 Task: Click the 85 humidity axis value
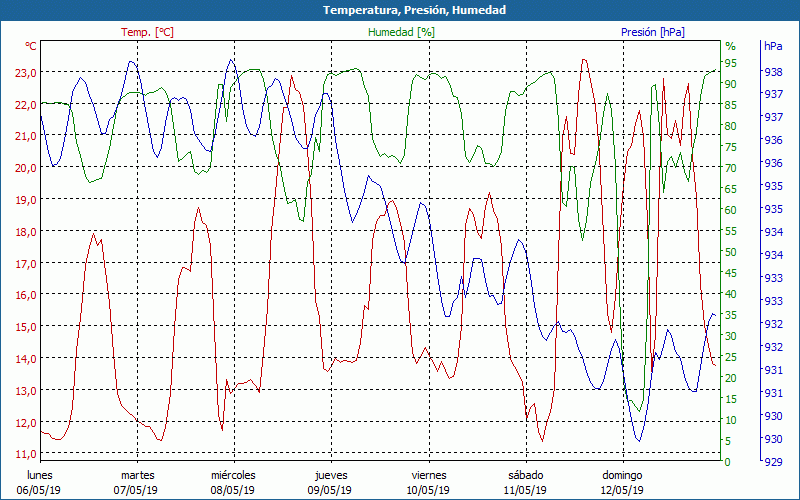point(731,105)
